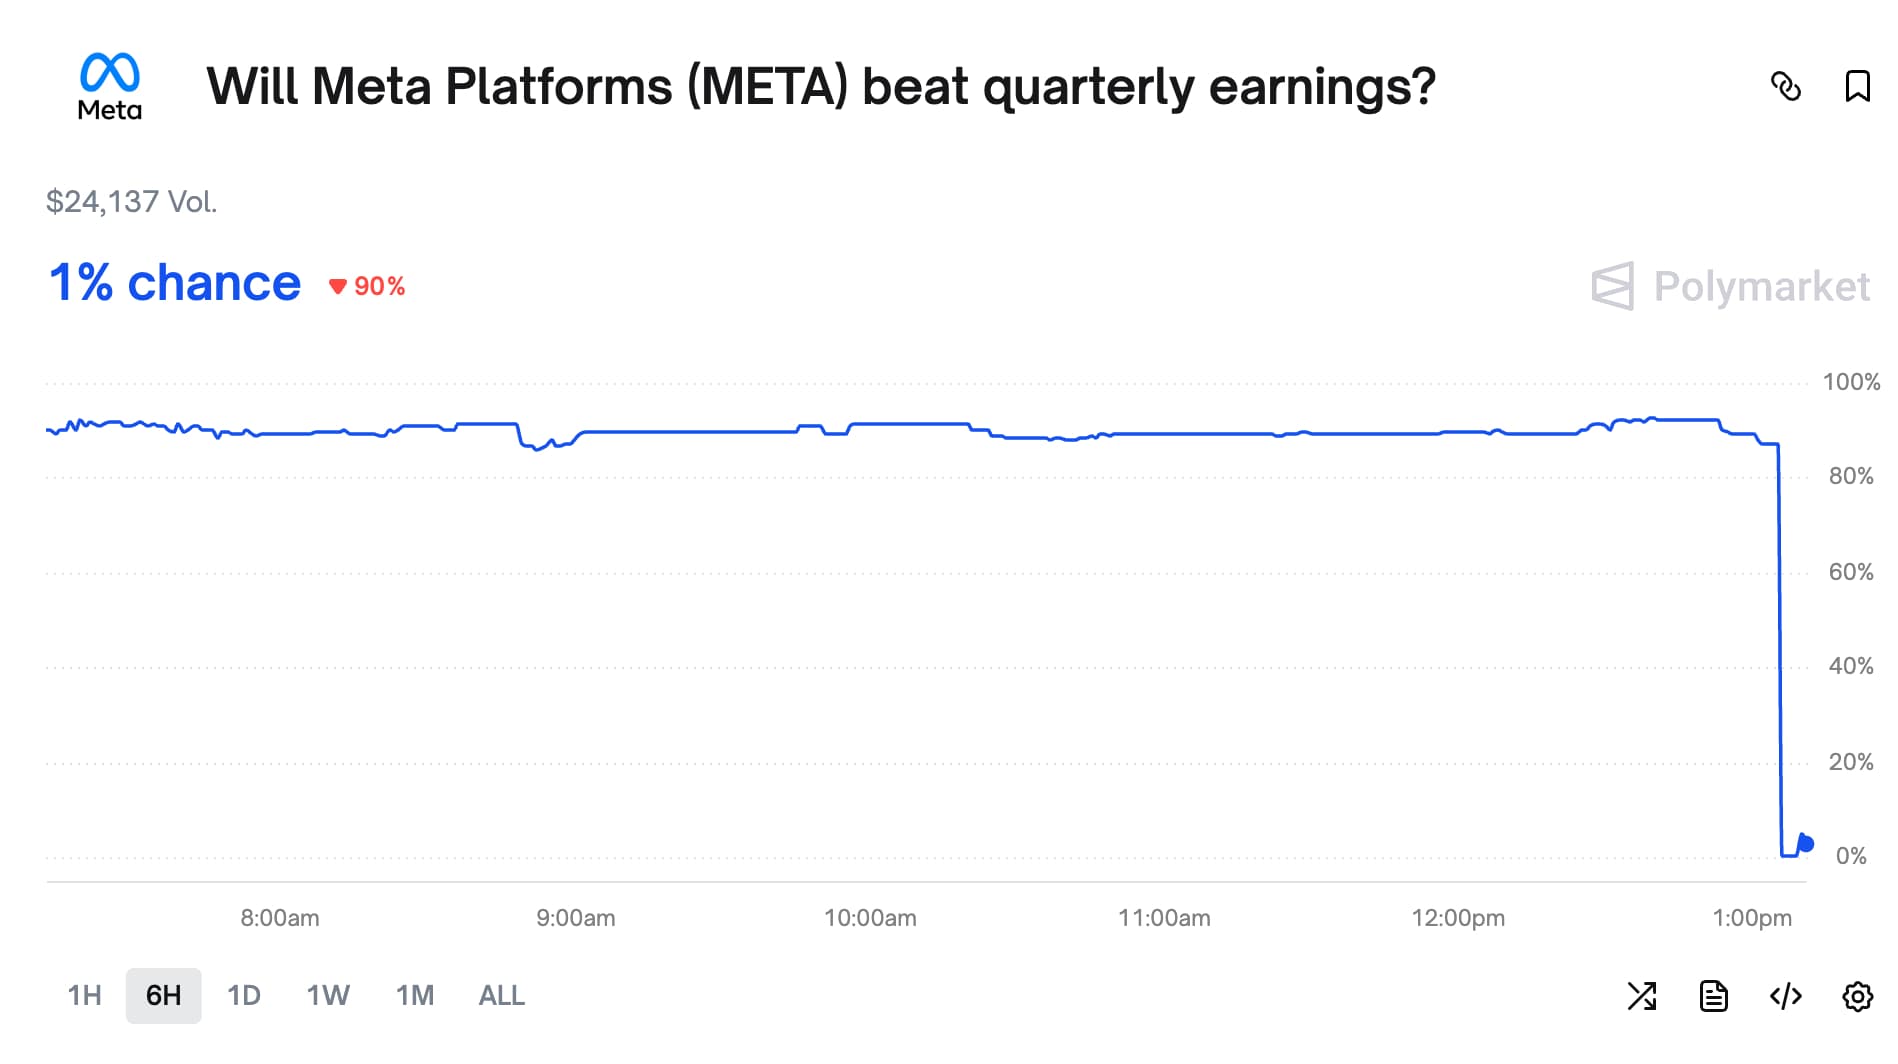Switch chart to 1W range

pos(328,996)
